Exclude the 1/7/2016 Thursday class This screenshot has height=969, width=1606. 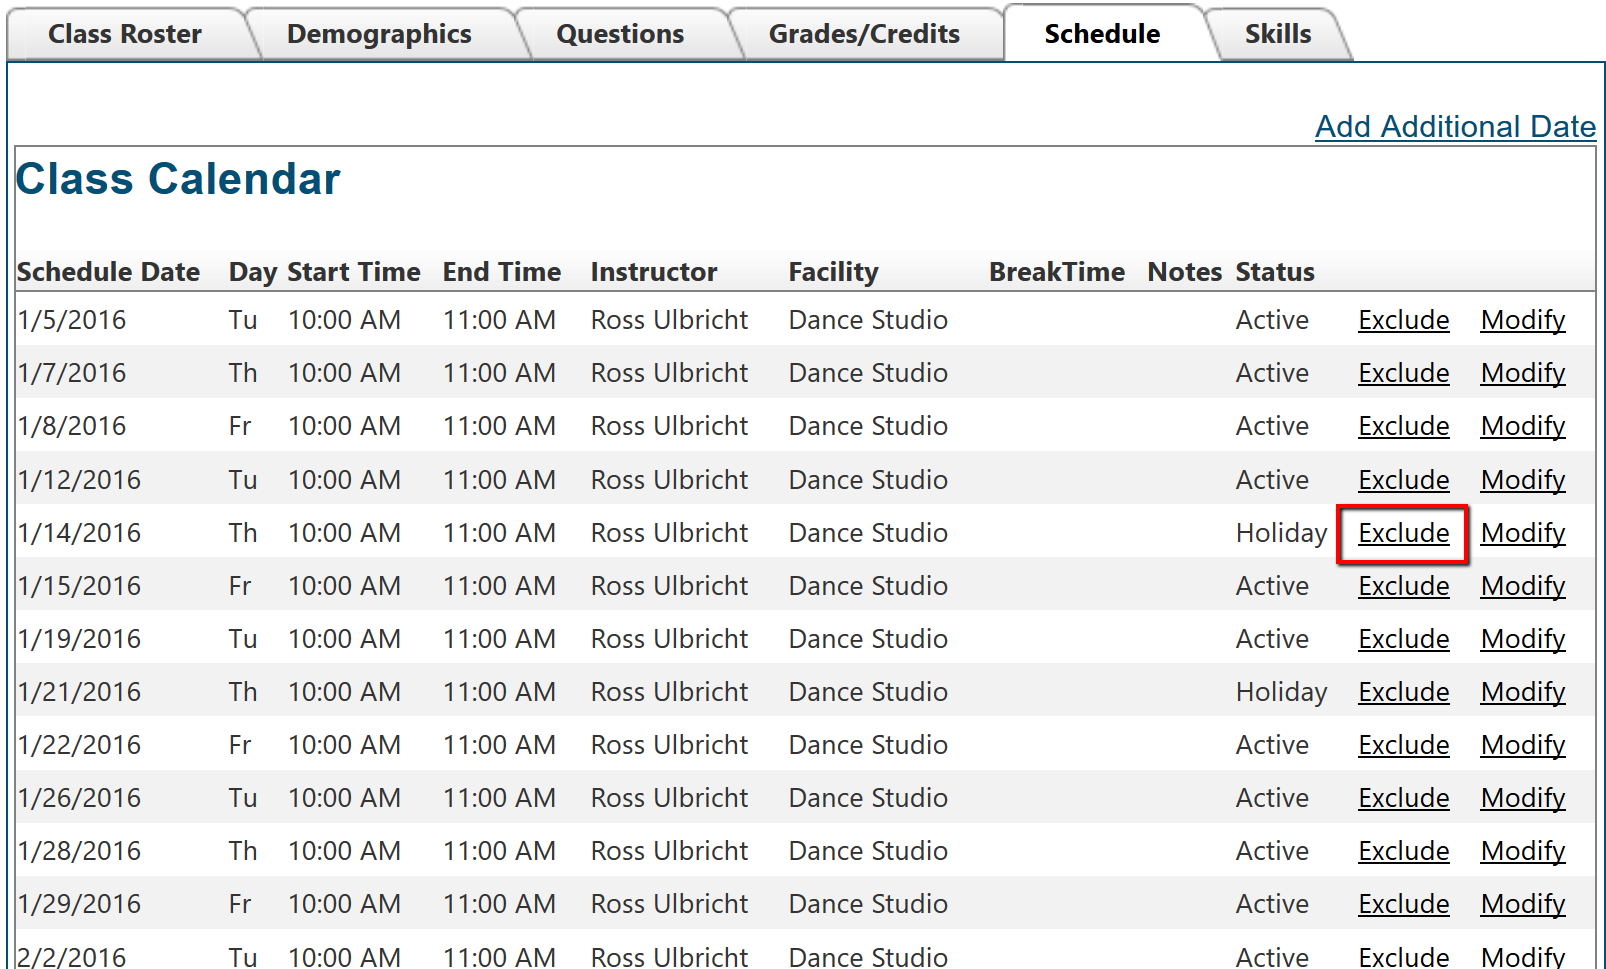pos(1403,373)
